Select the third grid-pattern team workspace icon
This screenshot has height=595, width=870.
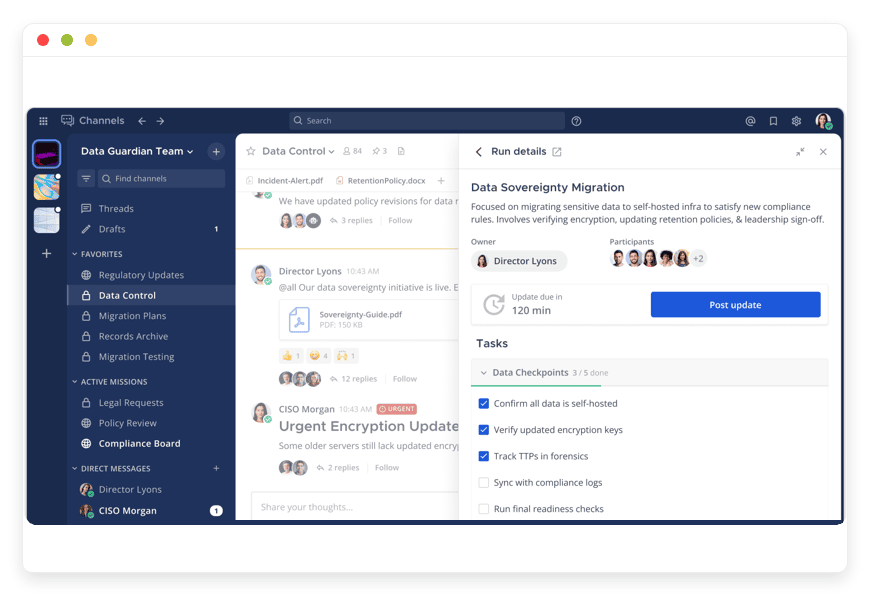(x=47, y=220)
